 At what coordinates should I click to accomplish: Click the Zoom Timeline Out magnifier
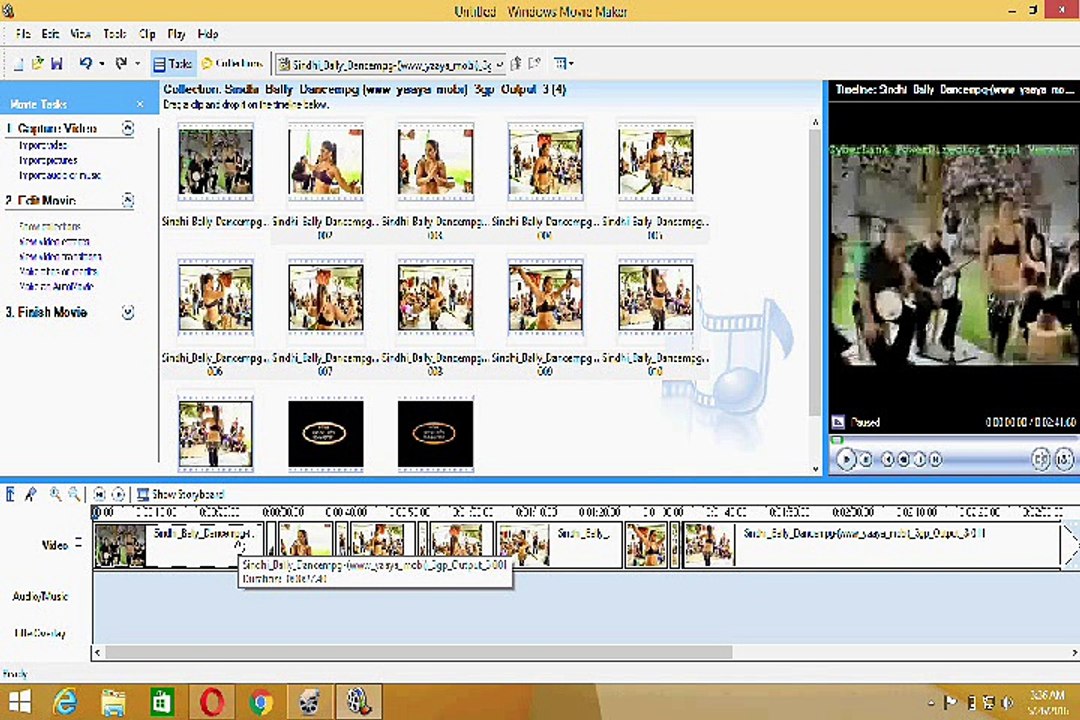(x=74, y=494)
